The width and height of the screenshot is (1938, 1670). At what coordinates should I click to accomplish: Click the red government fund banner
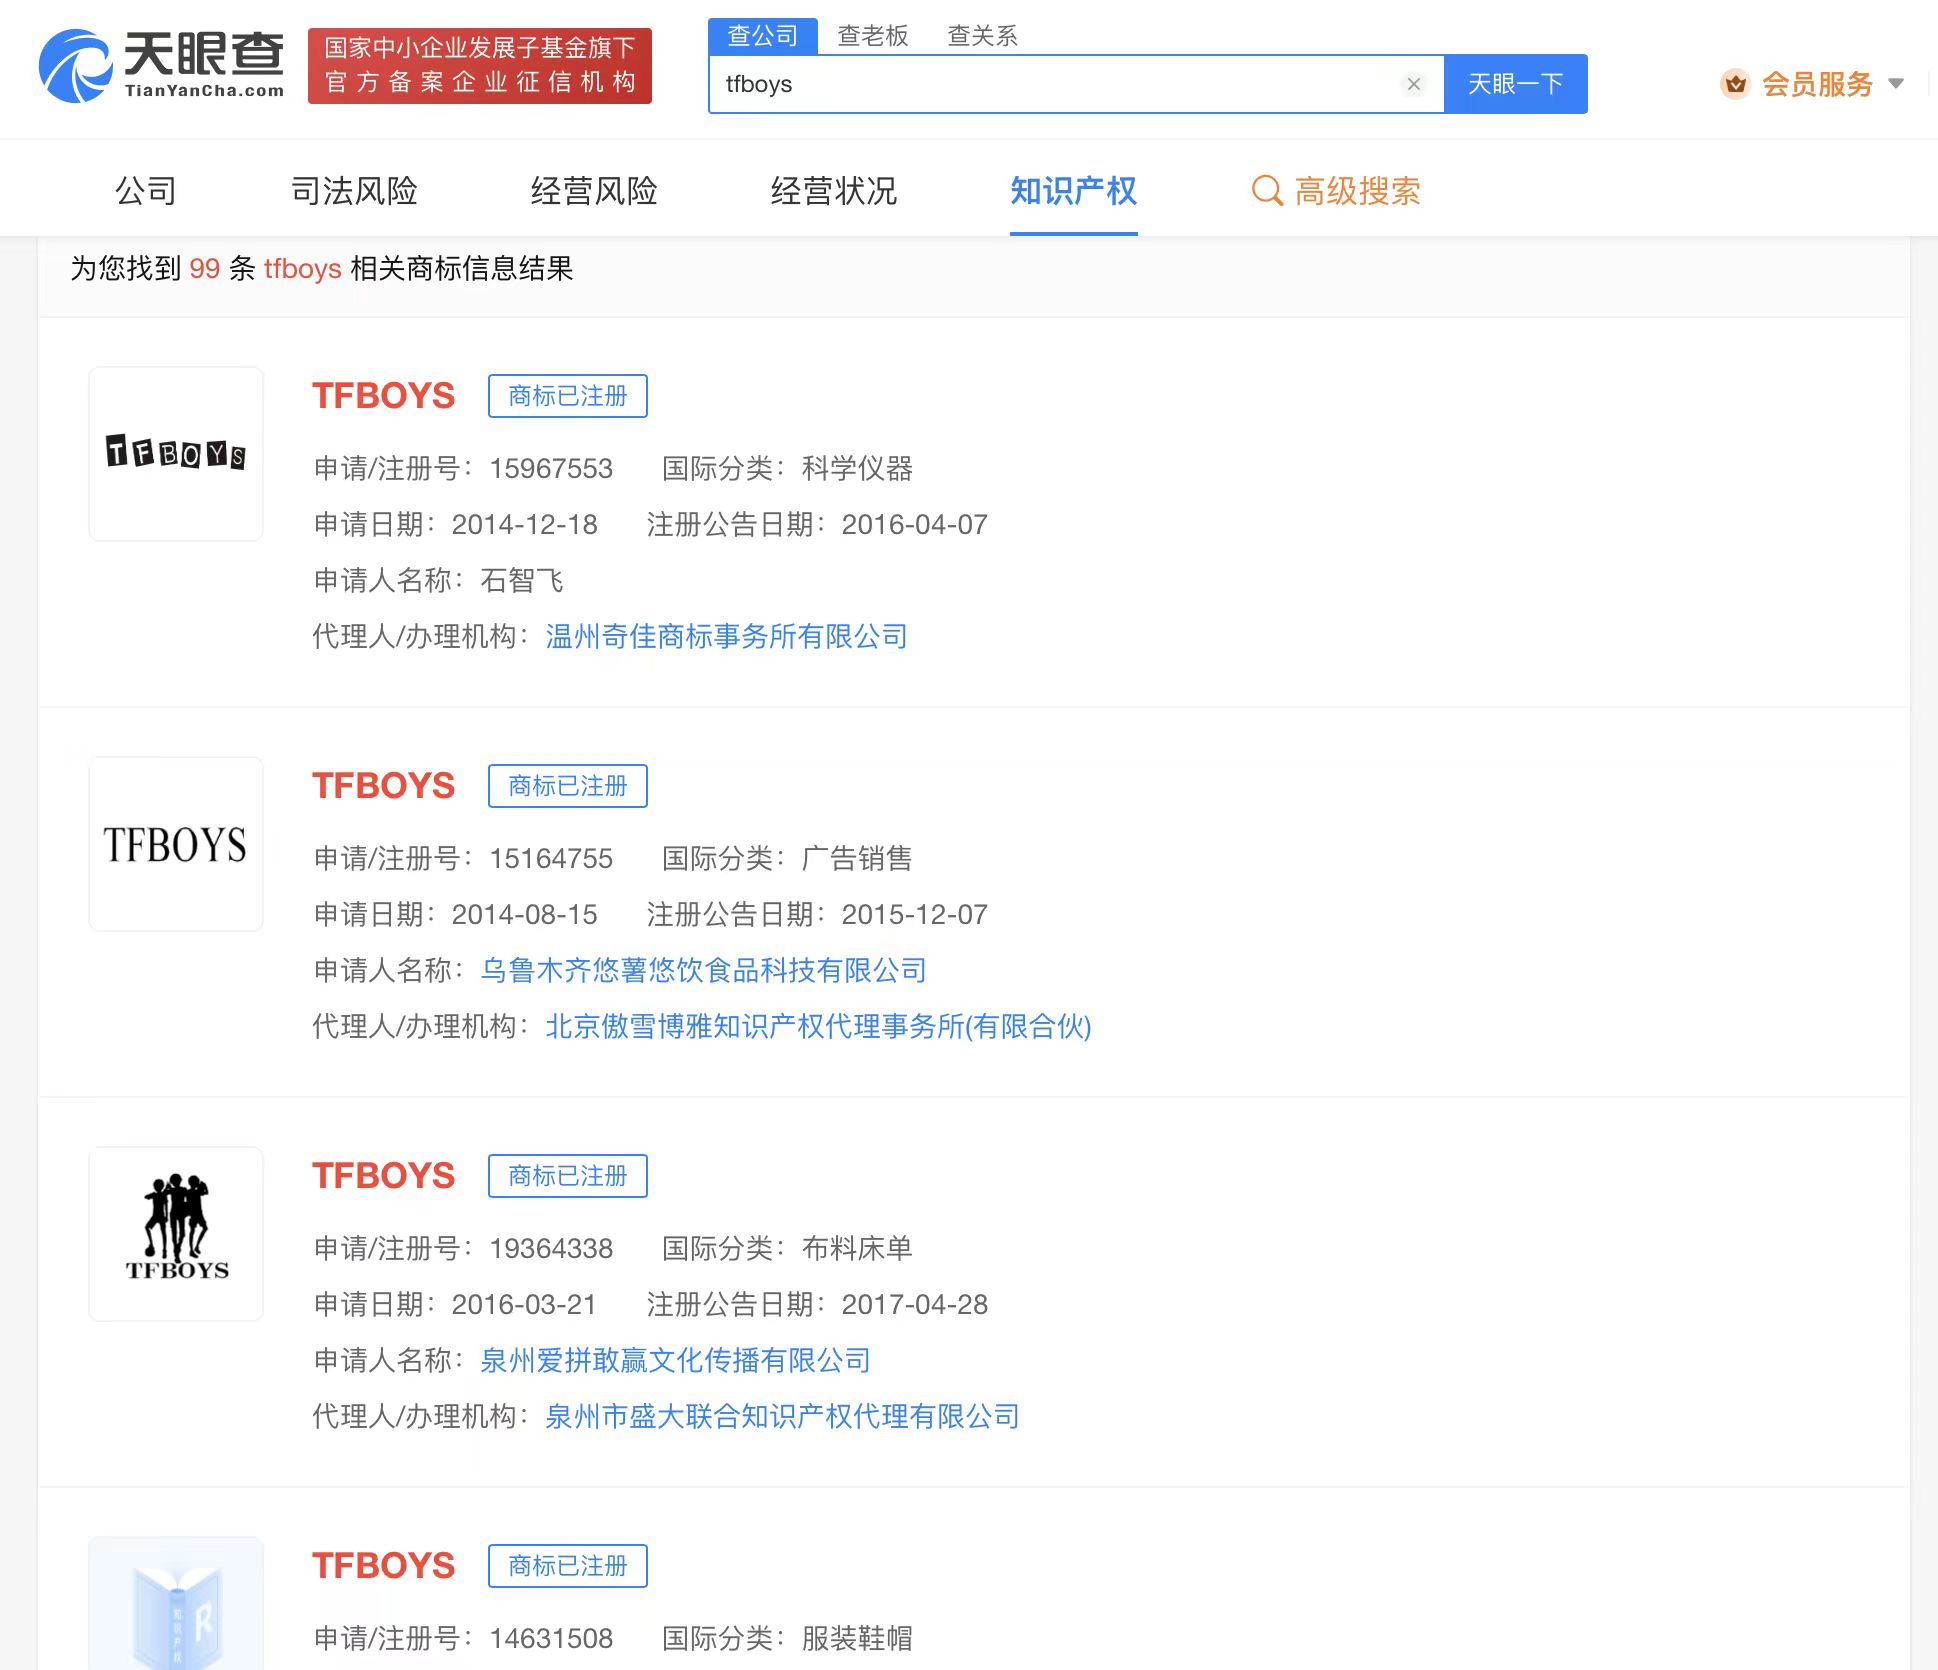point(480,66)
